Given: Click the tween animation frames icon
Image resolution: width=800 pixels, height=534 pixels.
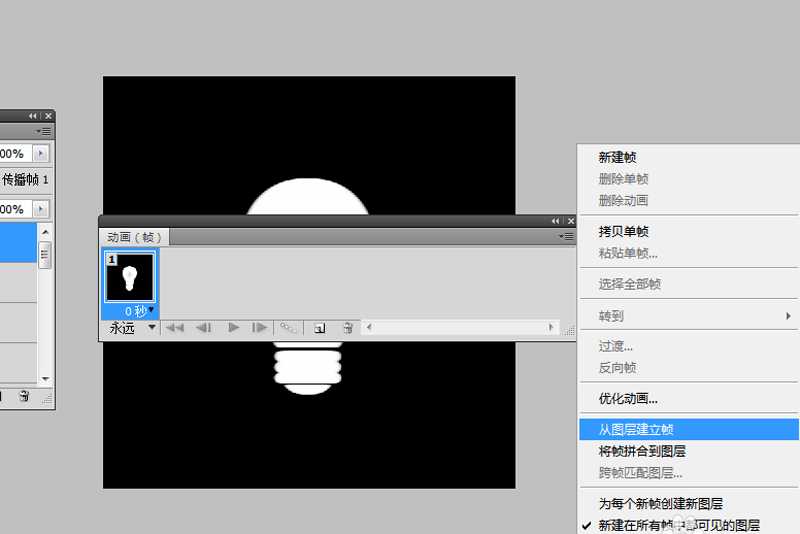Looking at the screenshot, I should click(288, 327).
